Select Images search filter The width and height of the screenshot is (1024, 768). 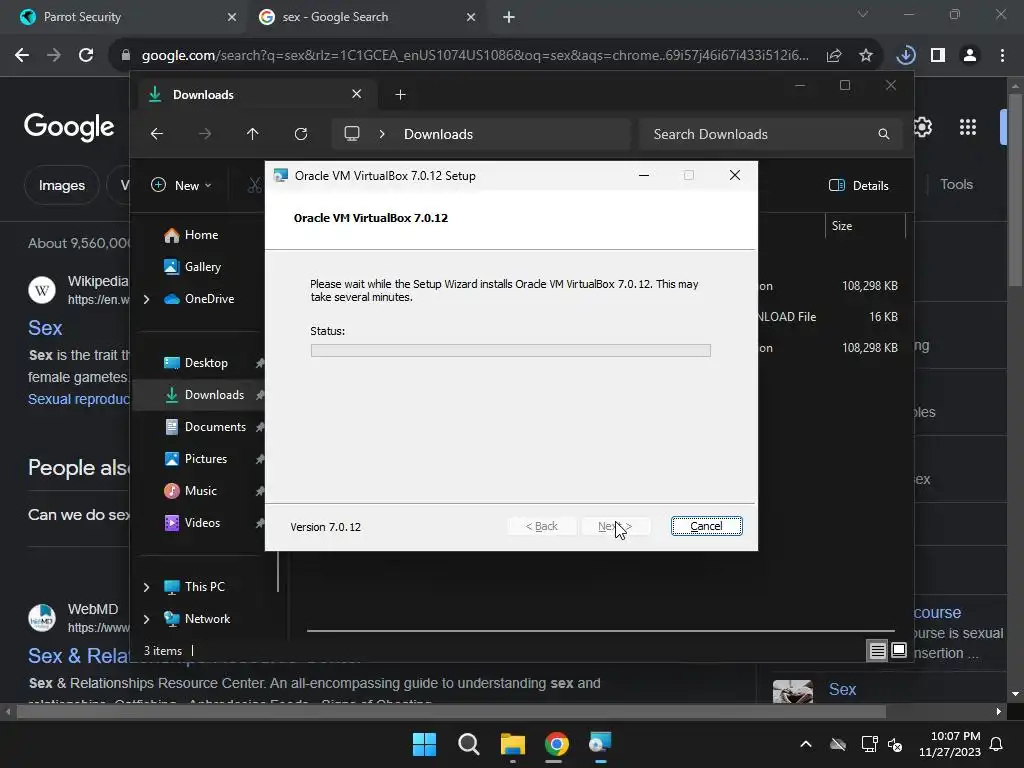(x=61, y=185)
